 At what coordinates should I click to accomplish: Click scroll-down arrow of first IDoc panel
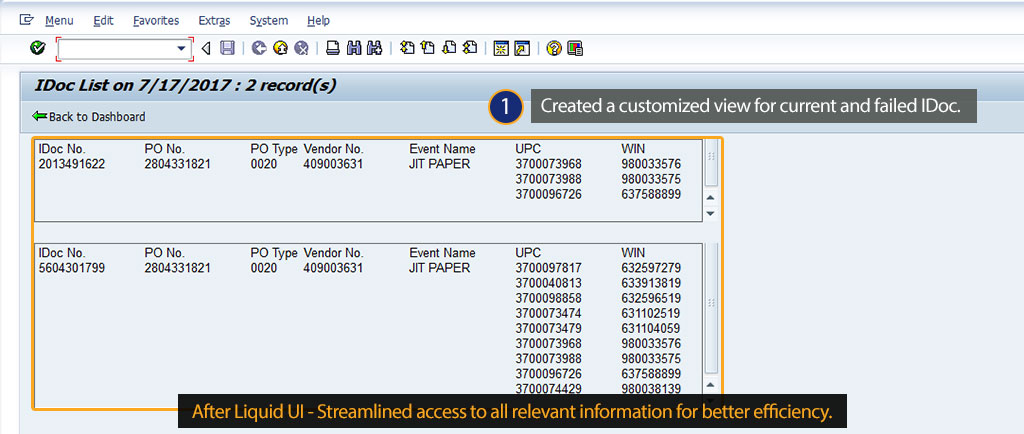711,213
